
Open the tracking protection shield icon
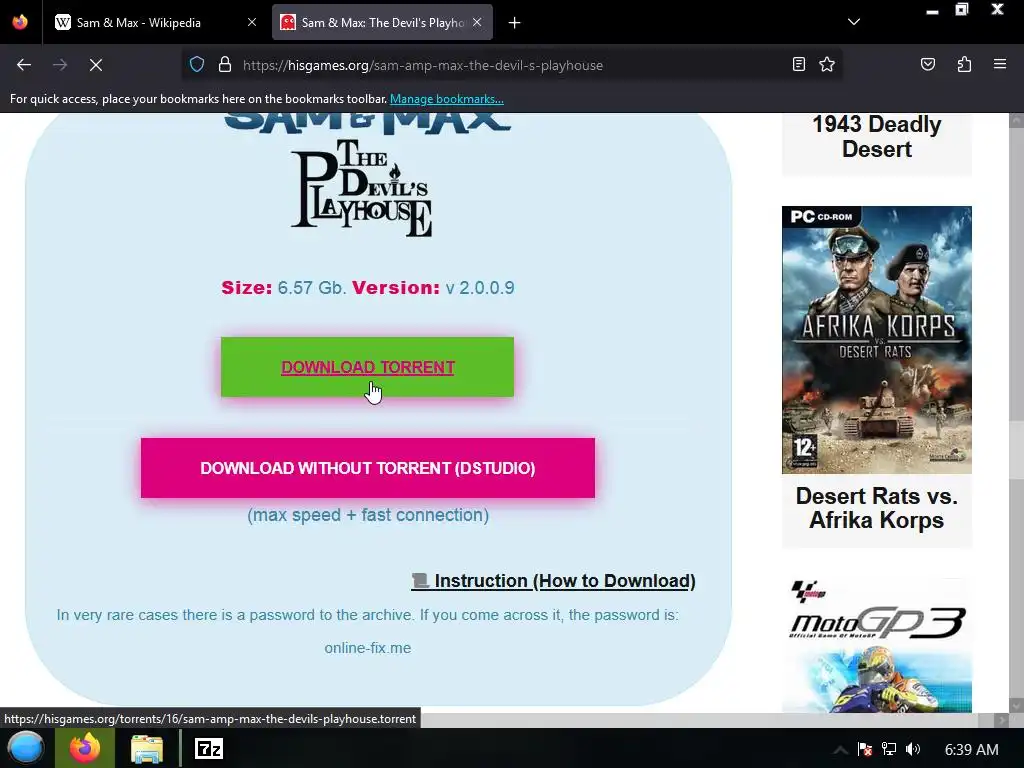pos(197,65)
